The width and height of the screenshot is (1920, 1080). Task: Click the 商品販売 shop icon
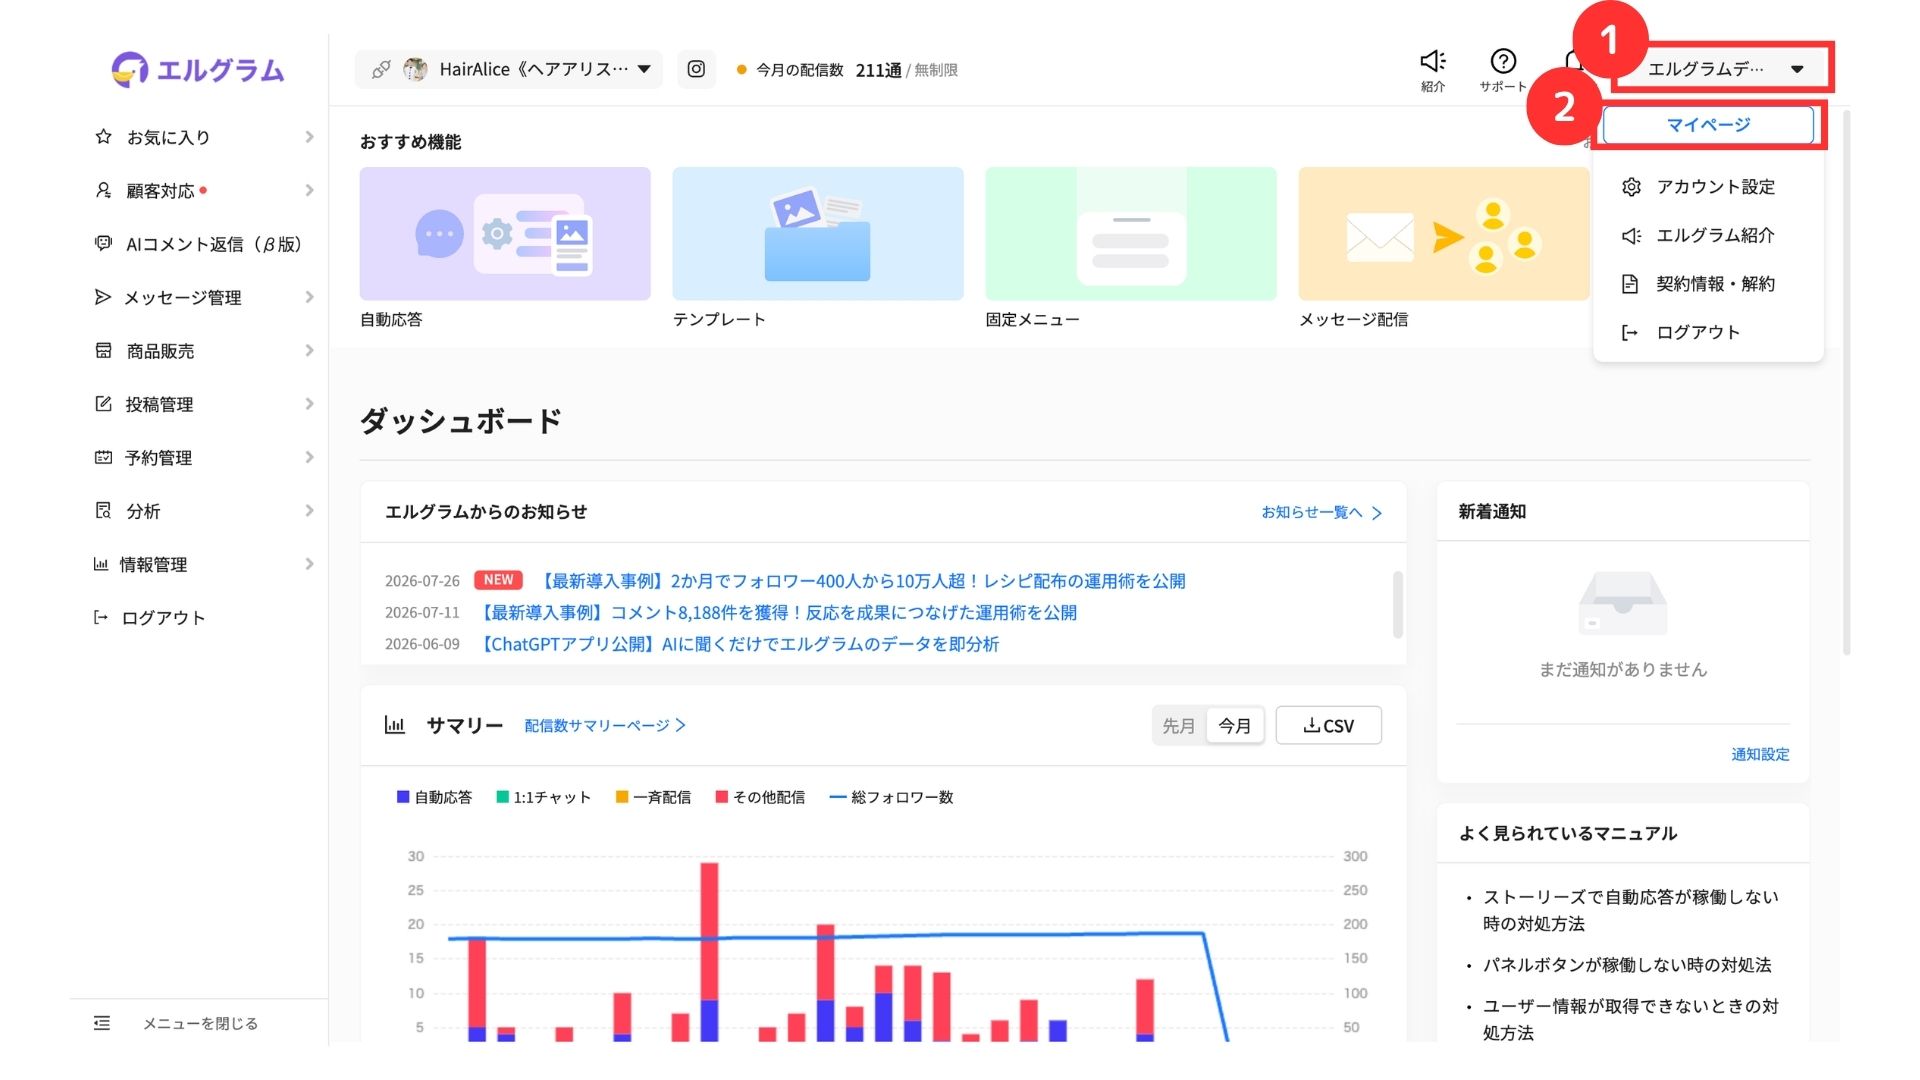103,350
